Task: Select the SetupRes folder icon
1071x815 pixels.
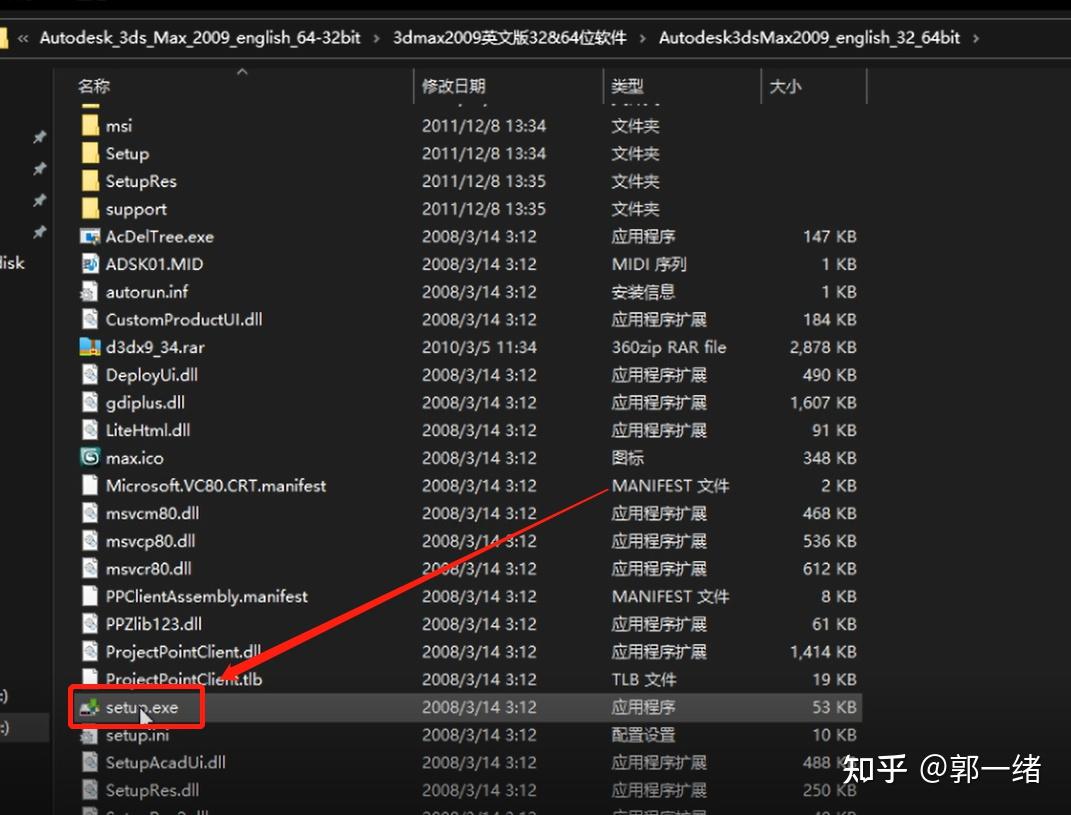Action: [89, 181]
